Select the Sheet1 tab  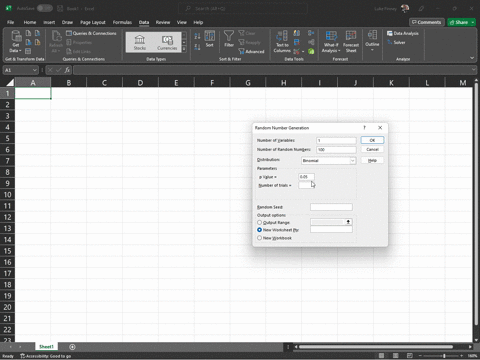(x=46, y=347)
